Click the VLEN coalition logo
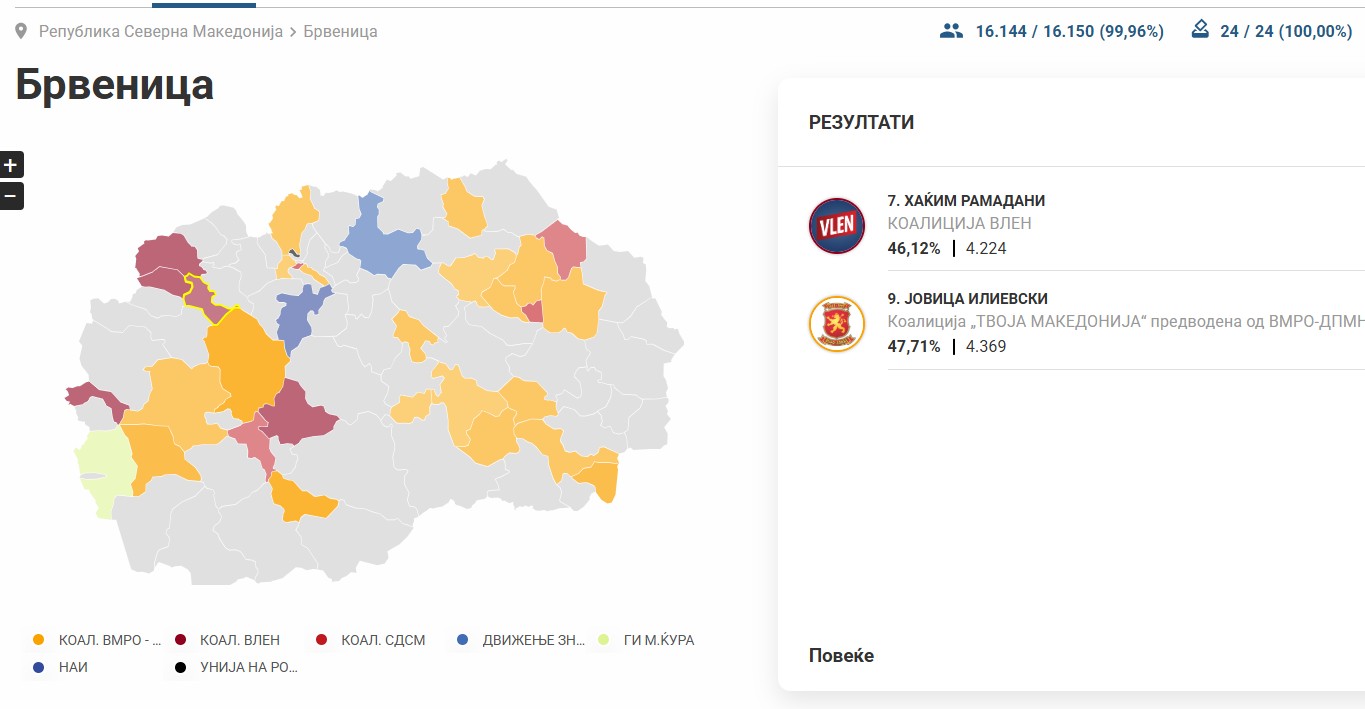Screen dimensions: 1365x709 click(x=837, y=225)
